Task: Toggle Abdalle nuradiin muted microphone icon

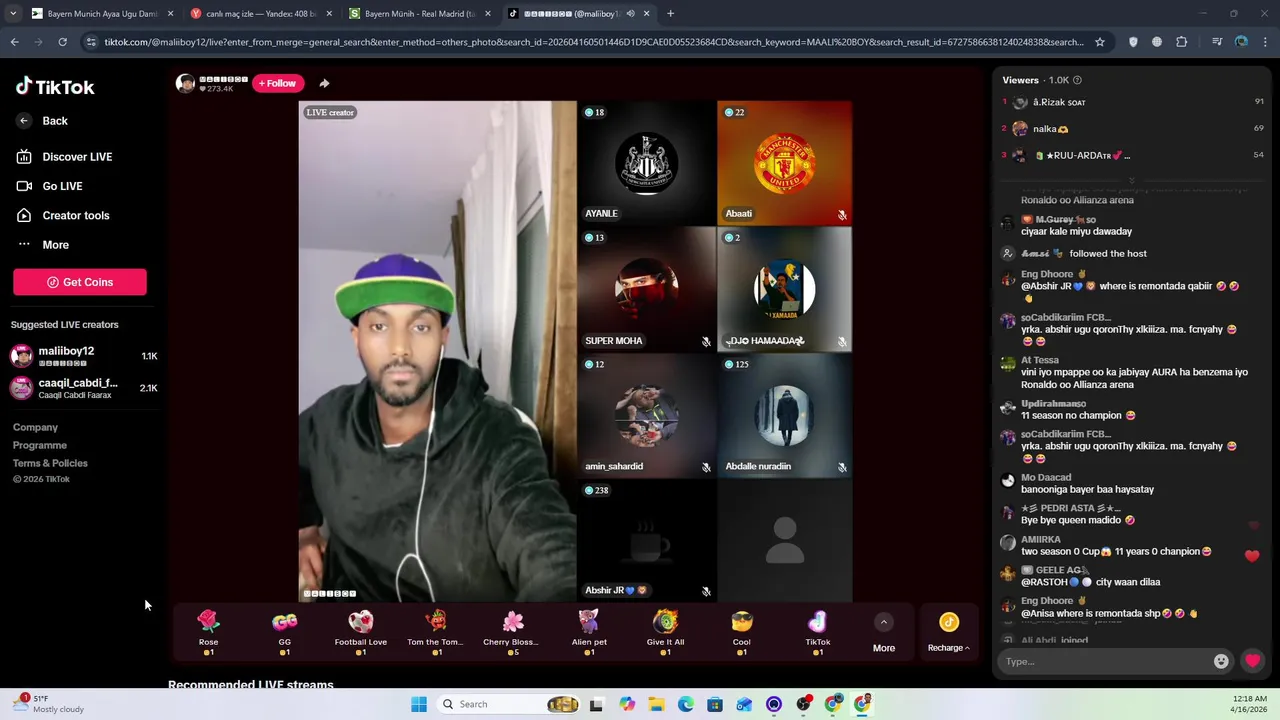Action: (842, 467)
